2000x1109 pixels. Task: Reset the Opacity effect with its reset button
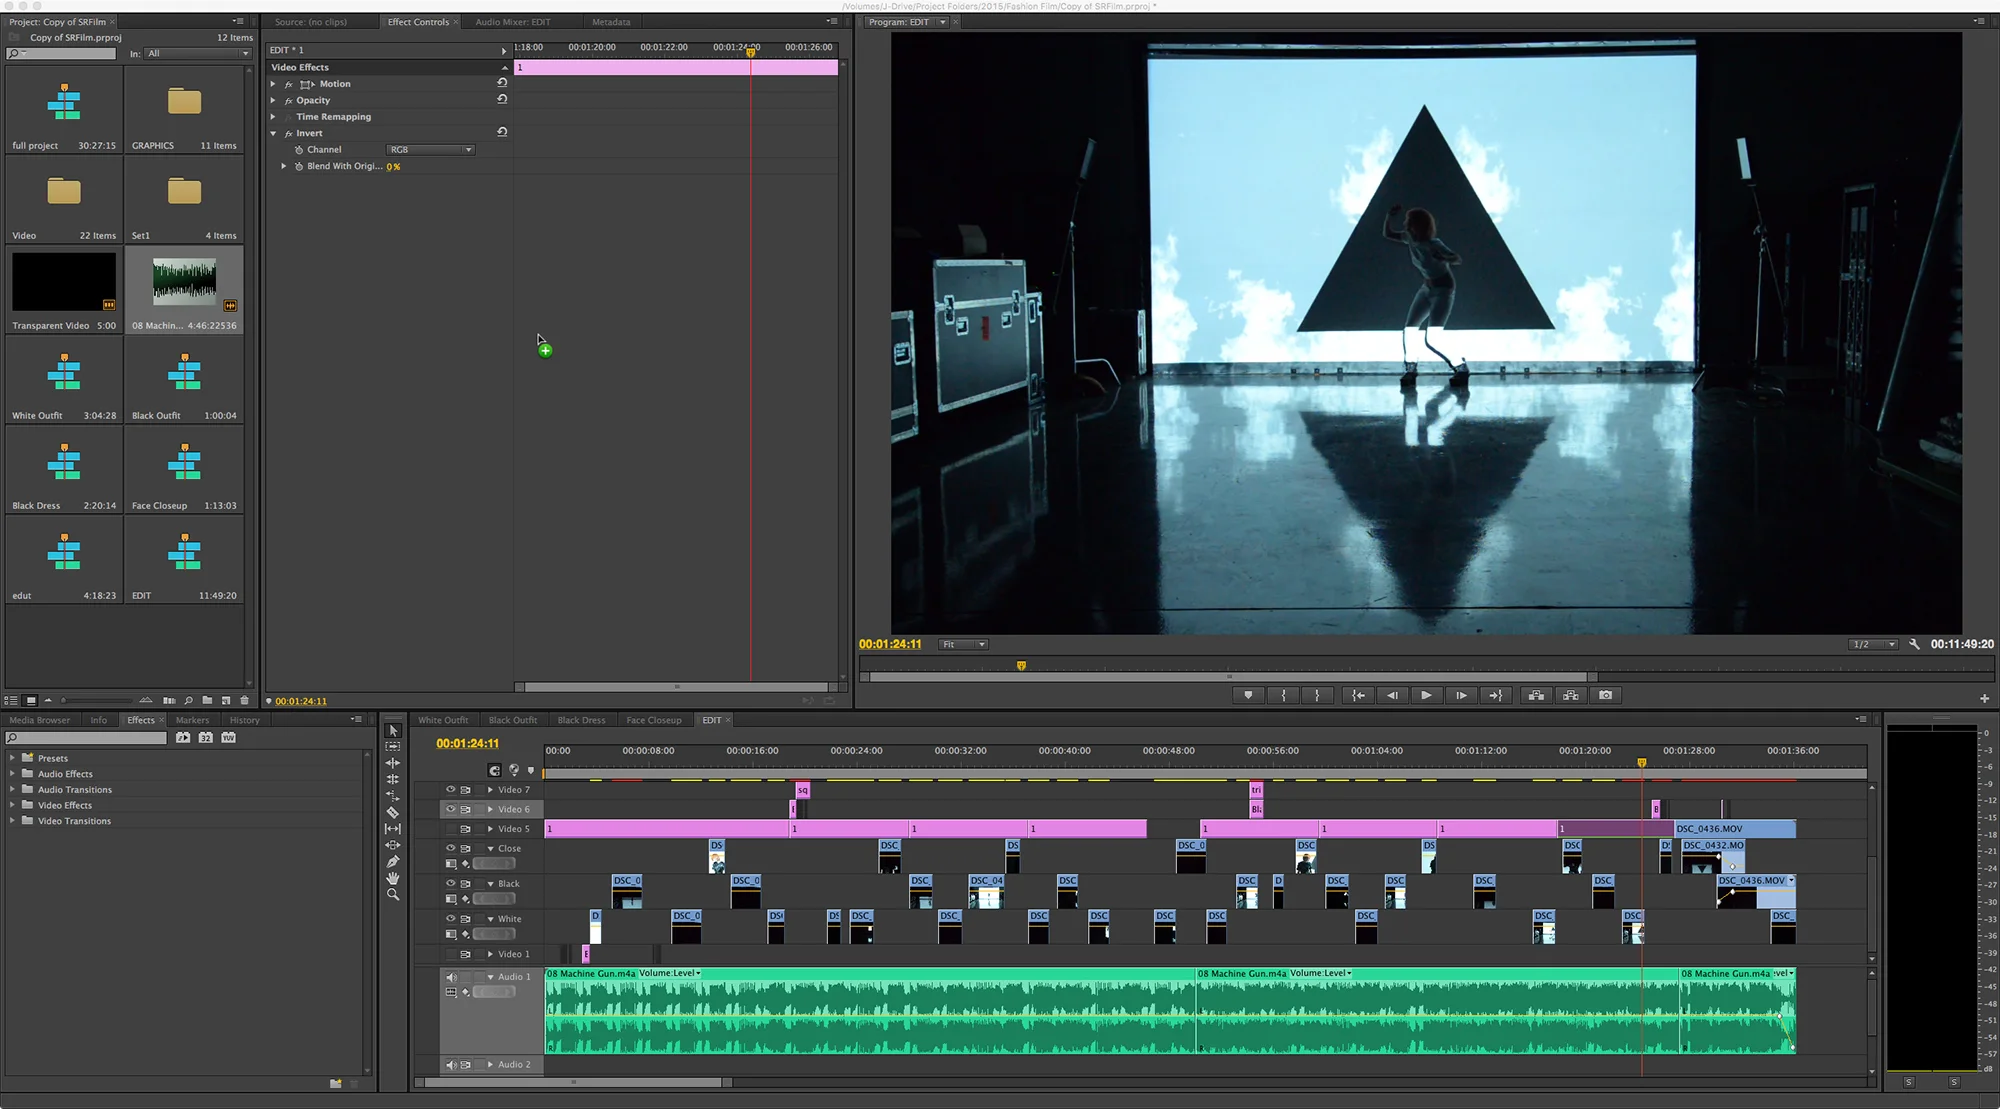click(502, 99)
